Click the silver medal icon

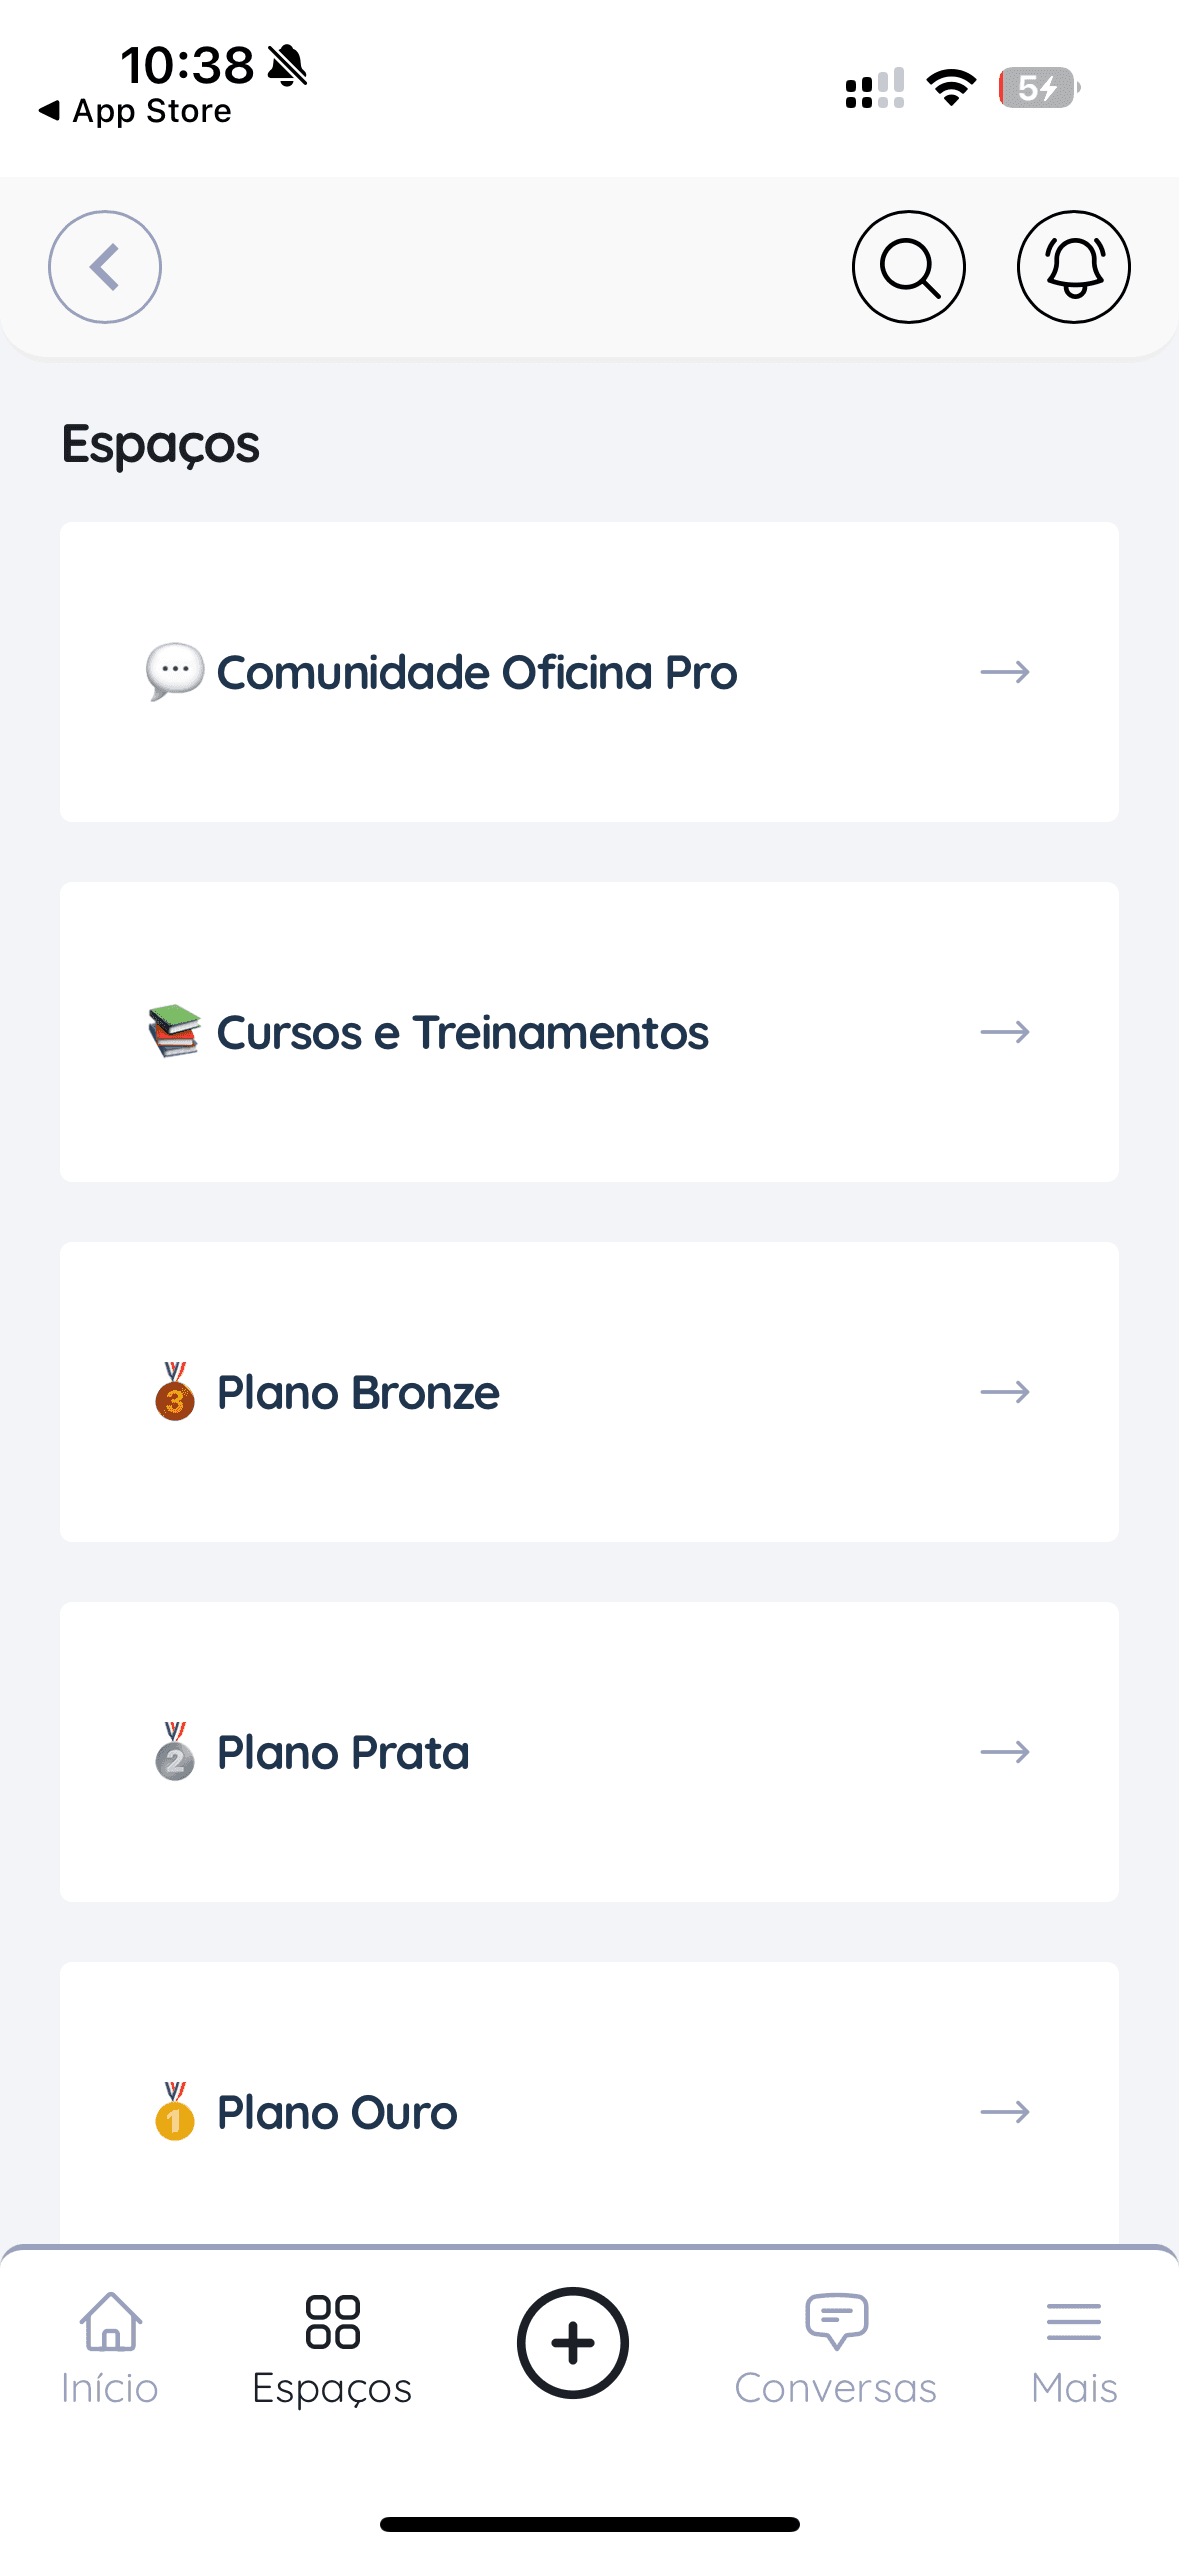click(x=175, y=1751)
